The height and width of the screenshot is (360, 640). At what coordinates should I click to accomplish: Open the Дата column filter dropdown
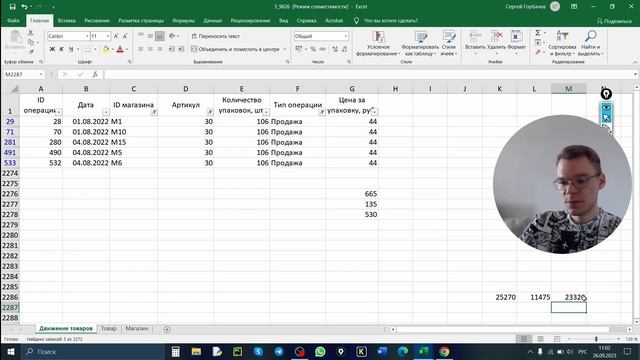point(106,112)
